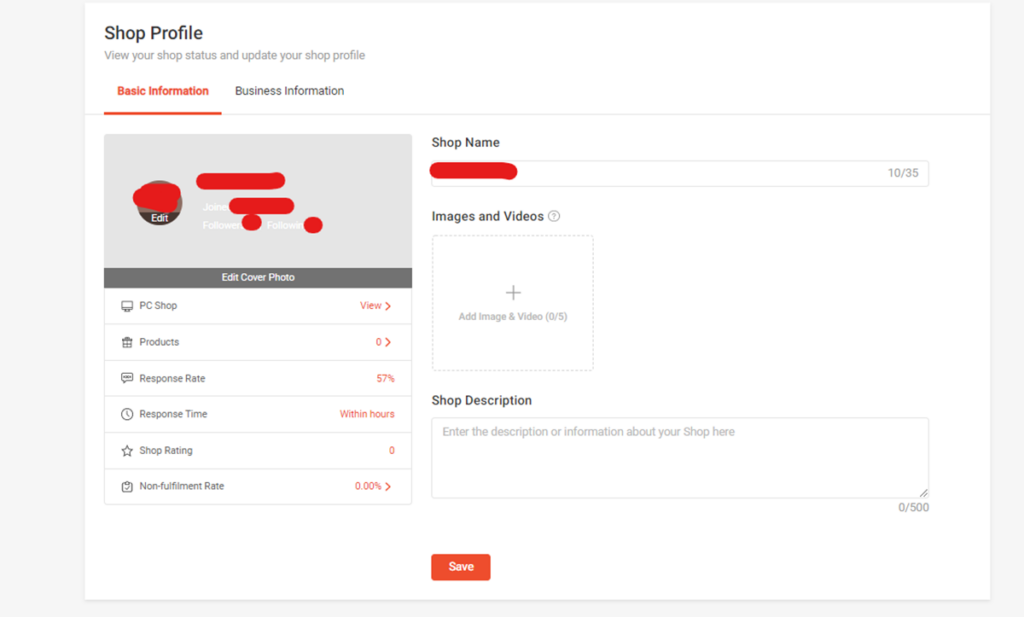This screenshot has width=1024, height=617.
Task: Save the shop profile changes
Action: pos(460,566)
